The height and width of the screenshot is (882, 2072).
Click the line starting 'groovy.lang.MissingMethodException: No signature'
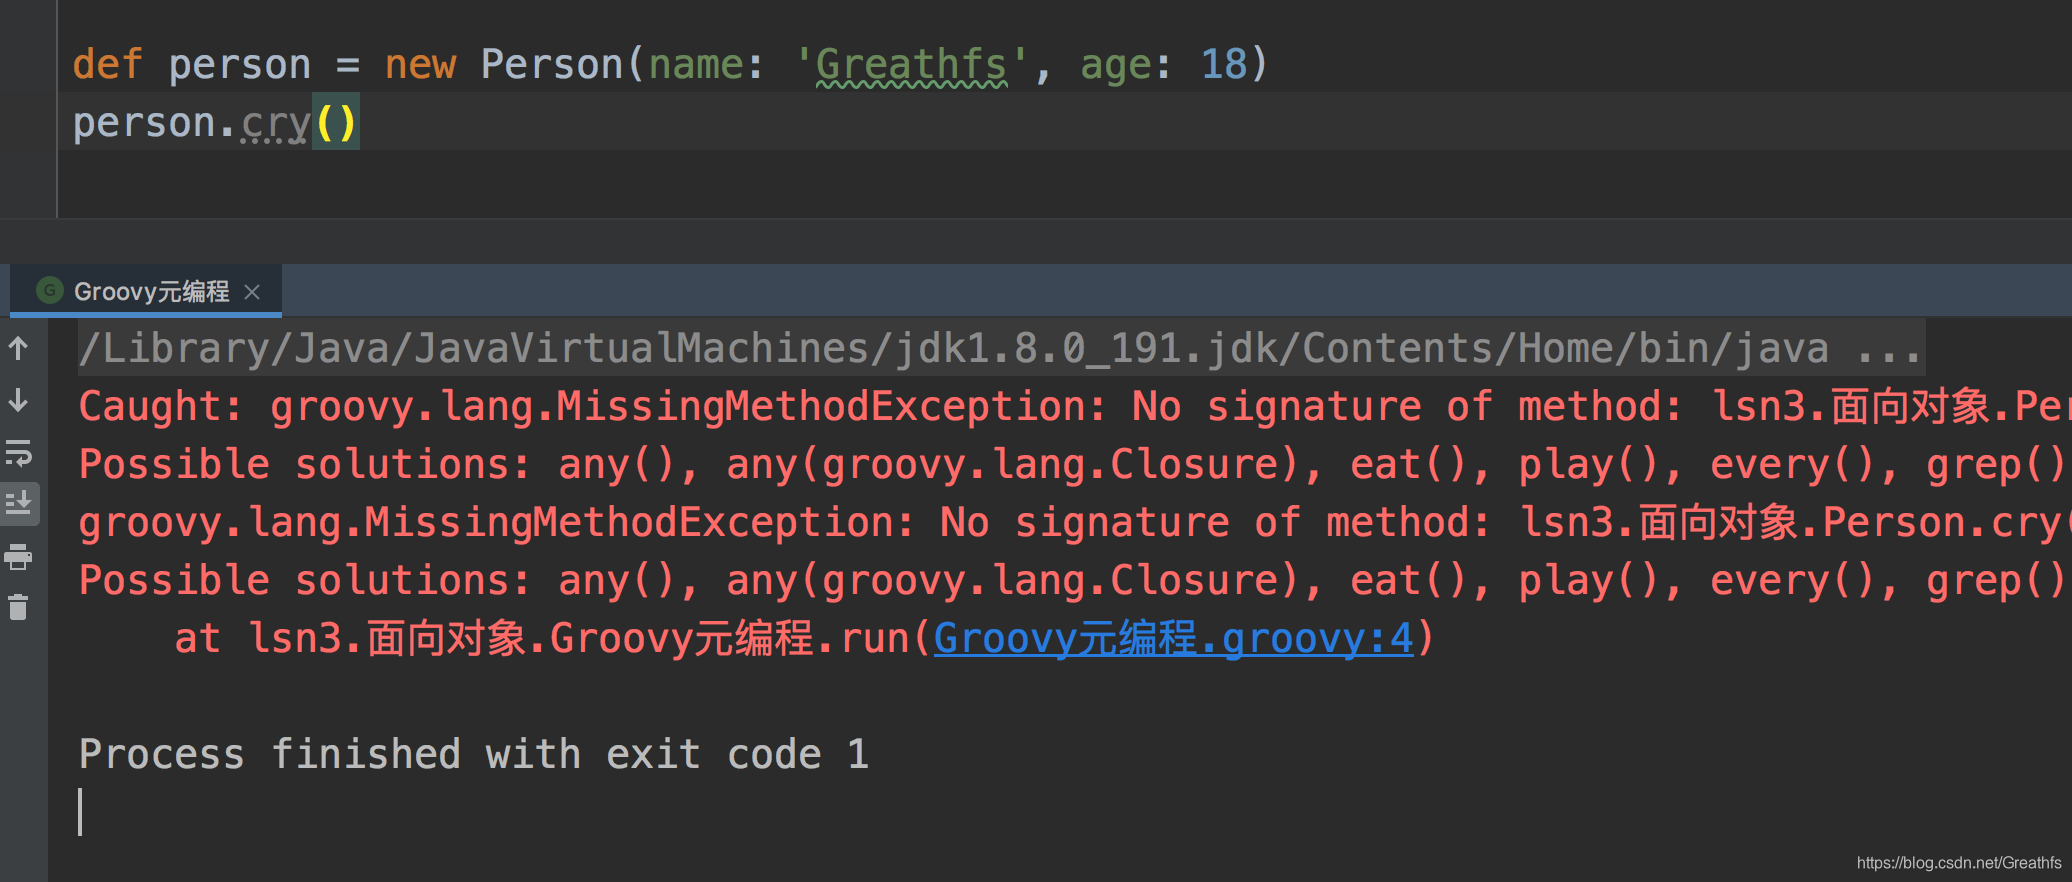click(x=1075, y=523)
